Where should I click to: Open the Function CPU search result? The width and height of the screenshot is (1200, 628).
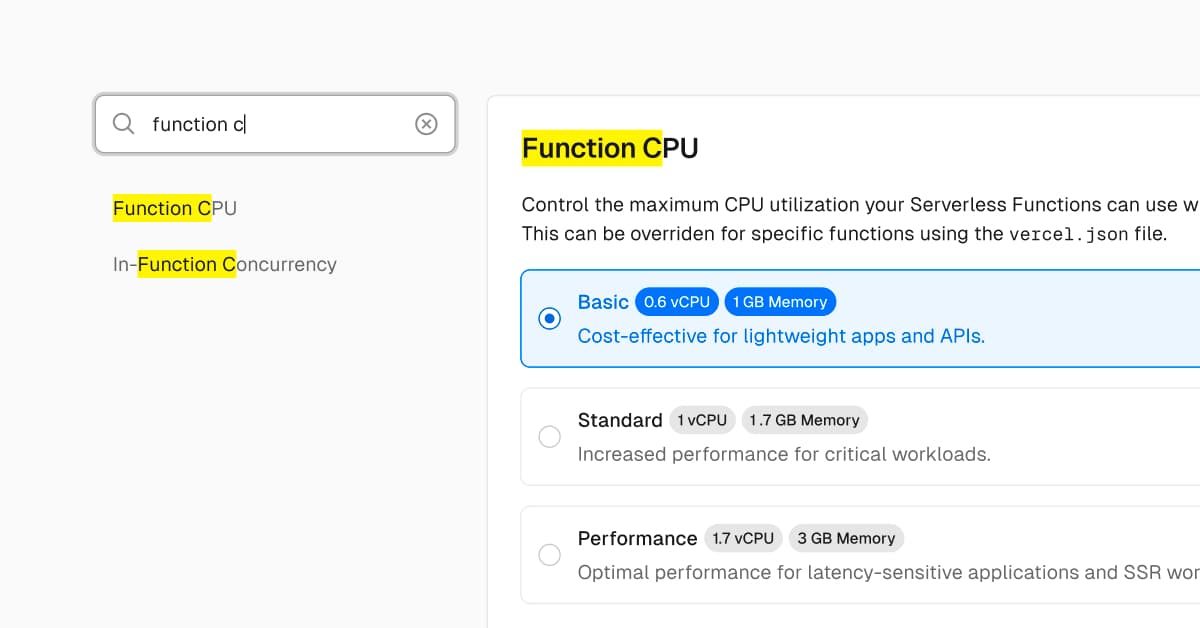175,208
